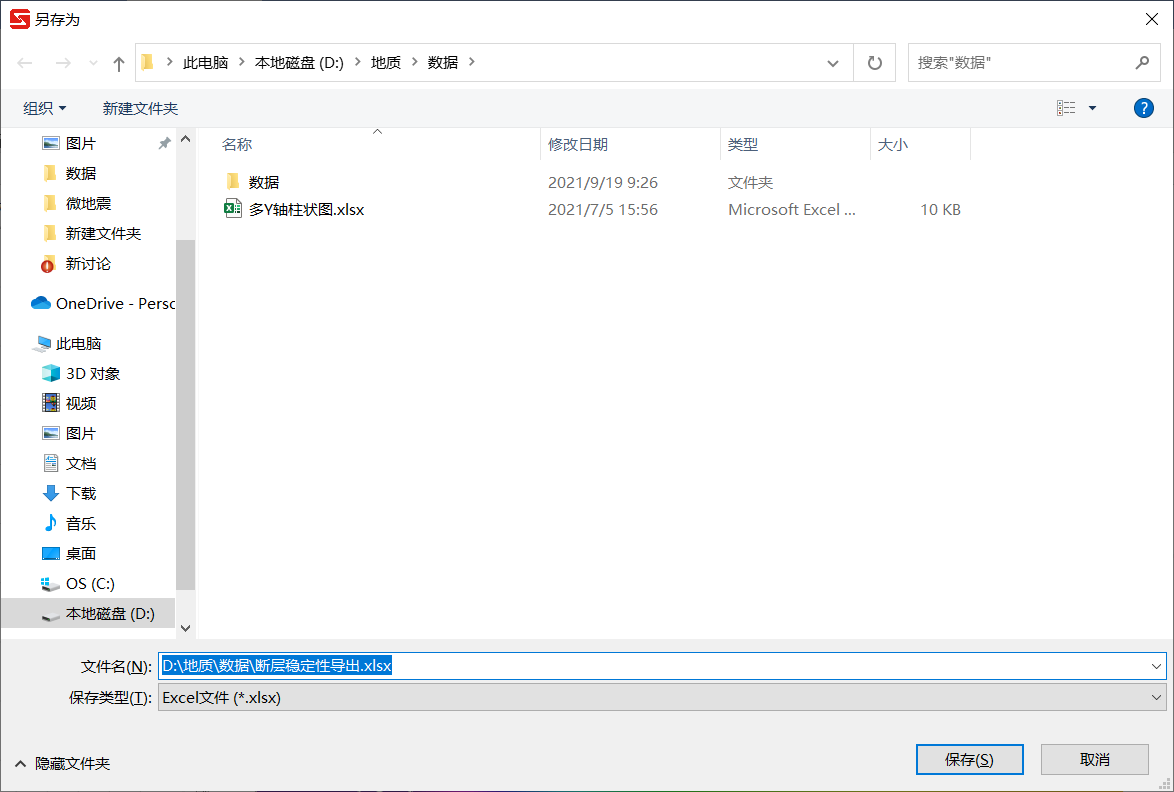Click 地质 in the address path
This screenshot has width=1174, height=792.
click(386, 63)
